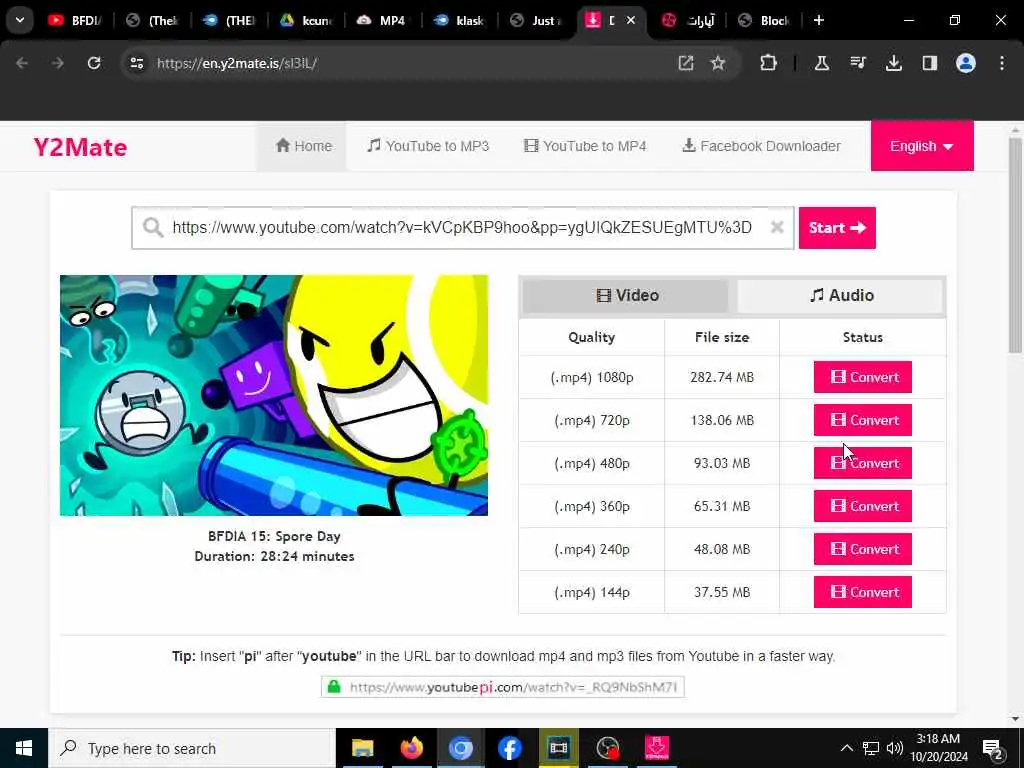This screenshot has height=768, width=1024.
Task: Go back with the browser back arrow
Action: (22, 63)
